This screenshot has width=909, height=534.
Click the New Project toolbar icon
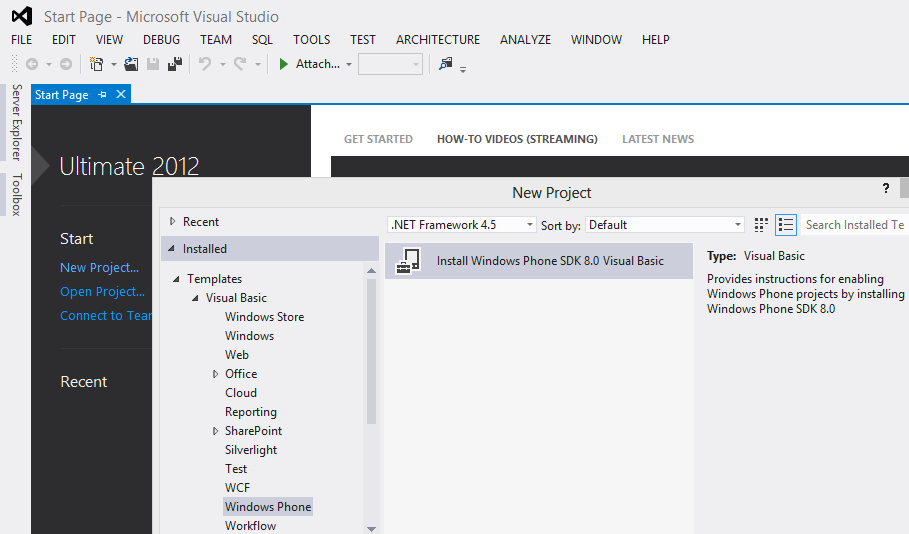click(96, 64)
